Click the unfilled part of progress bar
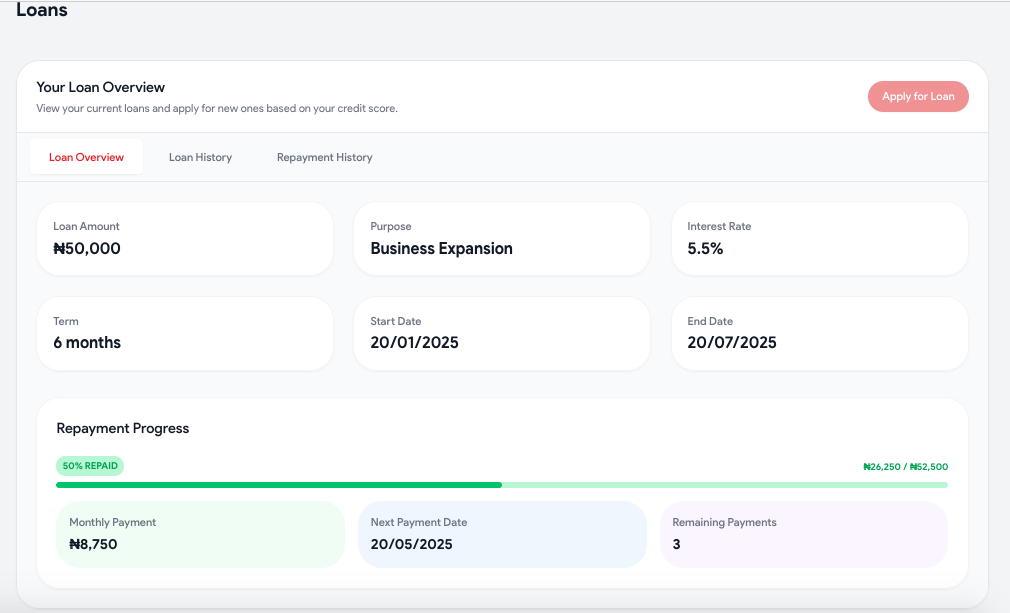Screen dimensions: 1010x613 [x=725, y=485]
